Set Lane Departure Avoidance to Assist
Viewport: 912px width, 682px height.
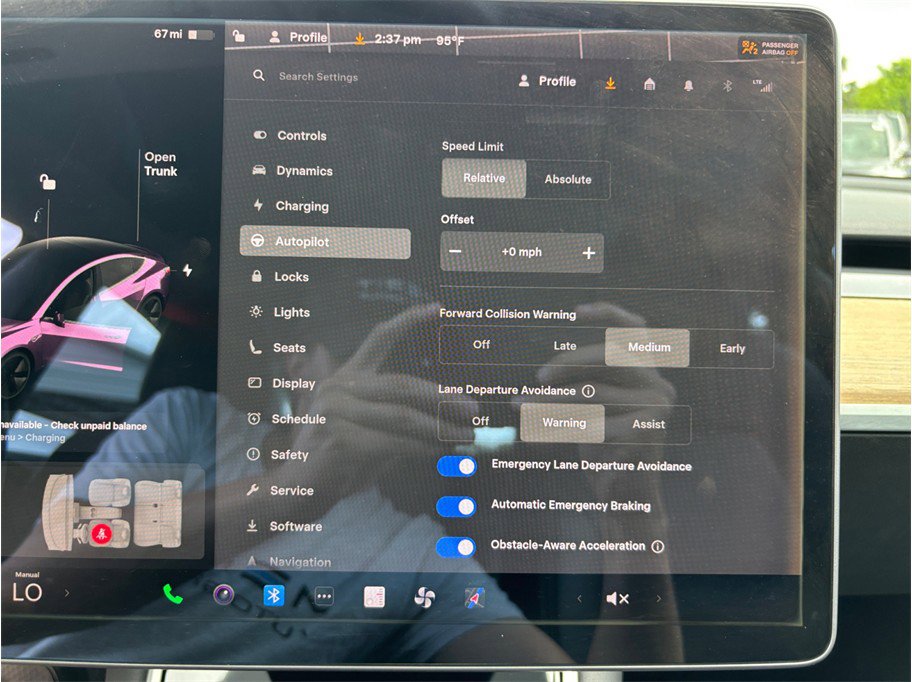(648, 424)
